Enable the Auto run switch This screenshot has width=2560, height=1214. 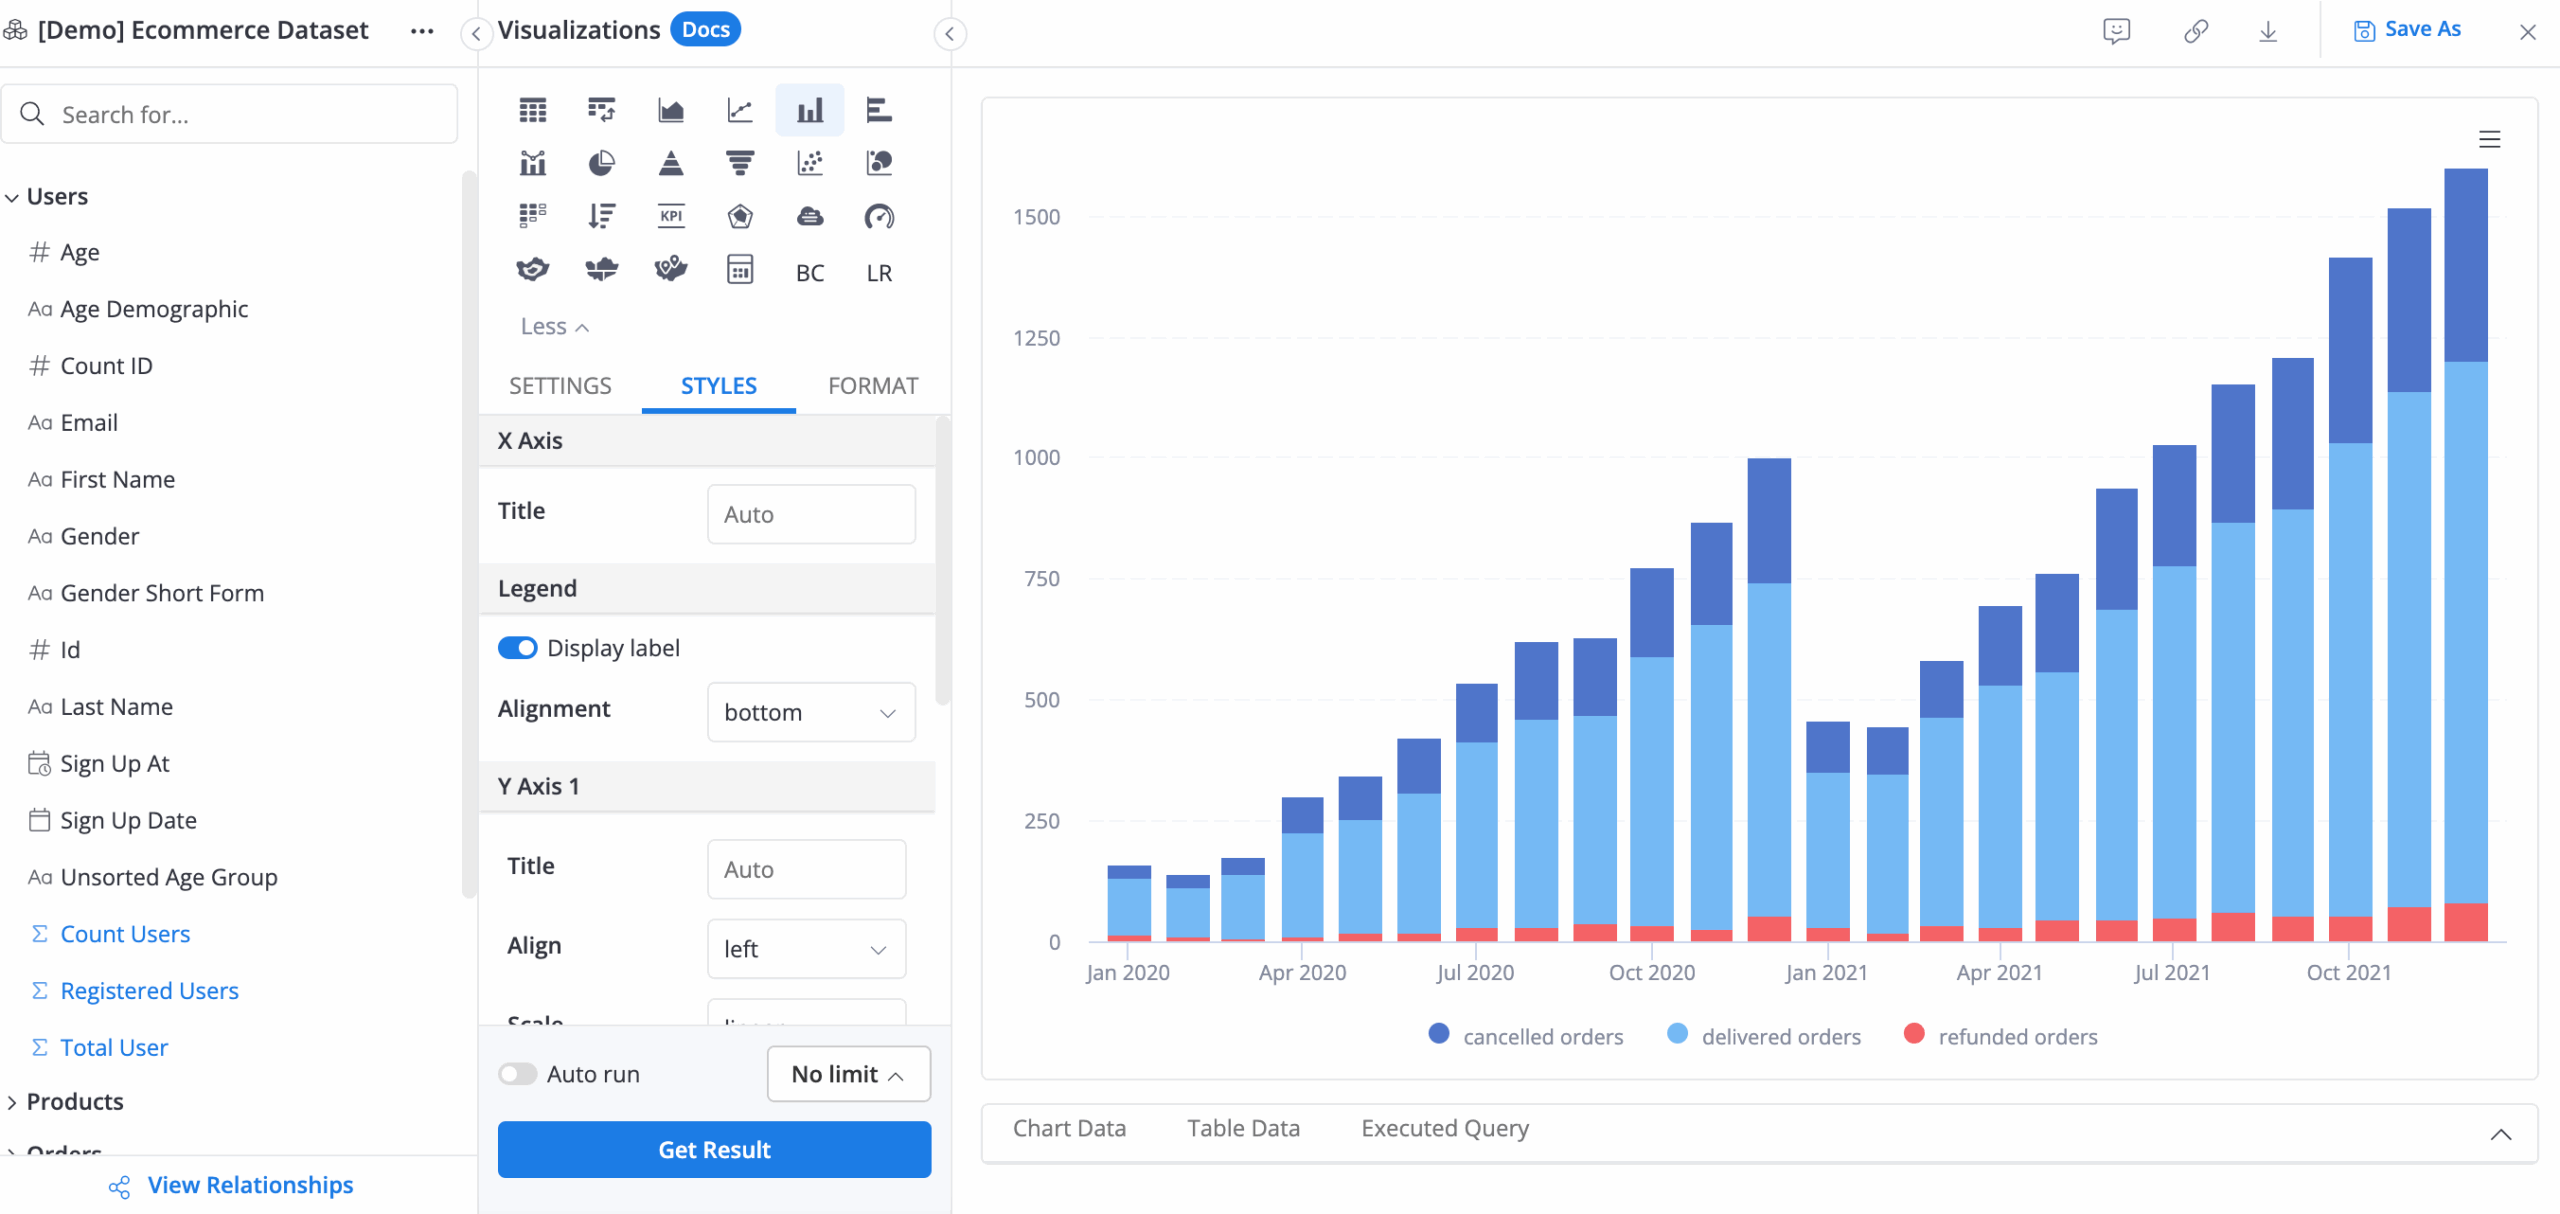coord(518,1074)
